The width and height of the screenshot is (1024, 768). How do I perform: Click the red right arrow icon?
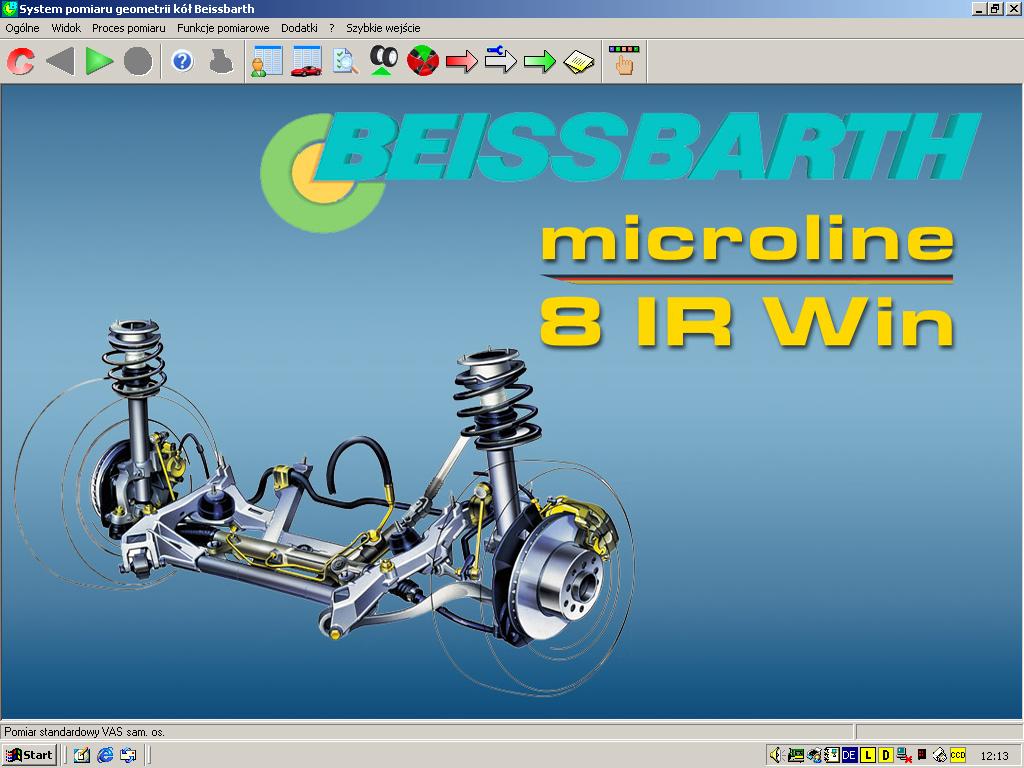(x=462, y=62)
